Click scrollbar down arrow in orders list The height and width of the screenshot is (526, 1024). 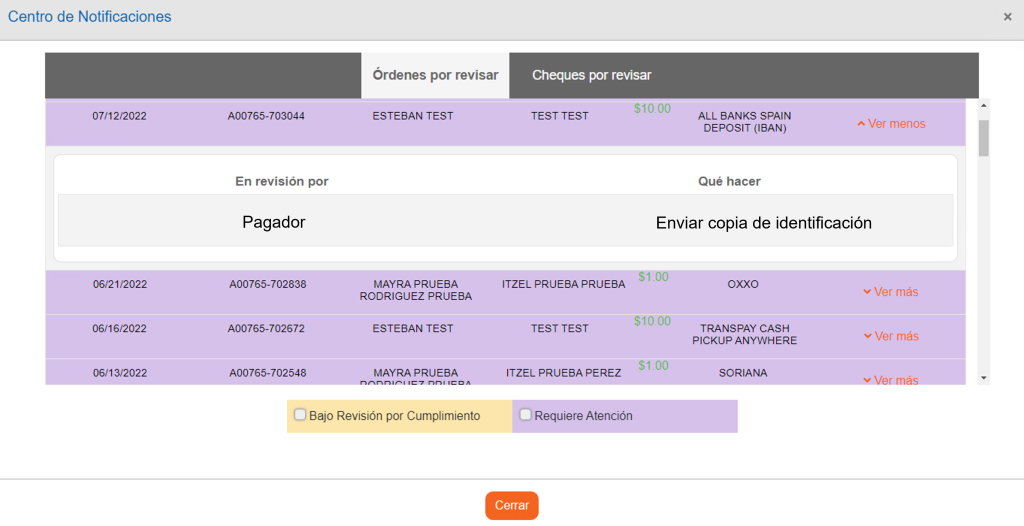click(x=983, y=378)
